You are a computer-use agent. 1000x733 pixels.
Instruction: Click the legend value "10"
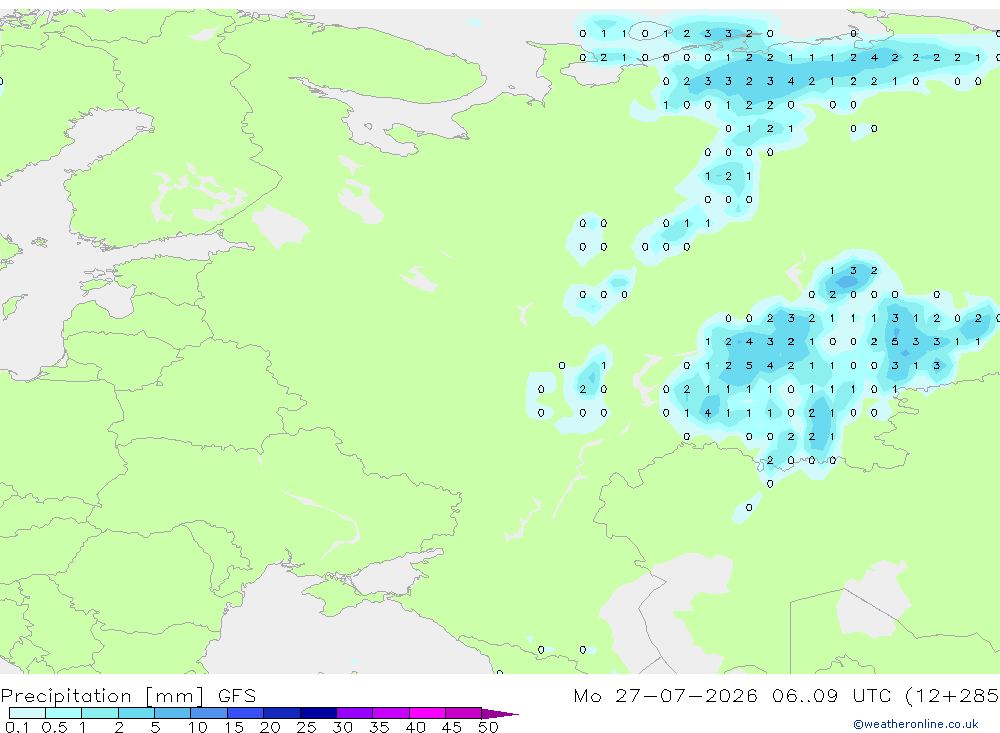point(198,727)
